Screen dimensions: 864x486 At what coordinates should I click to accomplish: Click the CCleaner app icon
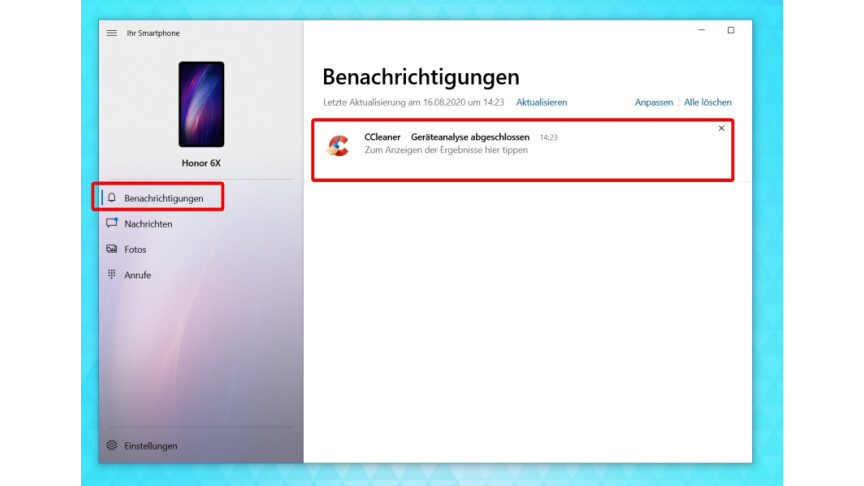[x=338, y=145]
